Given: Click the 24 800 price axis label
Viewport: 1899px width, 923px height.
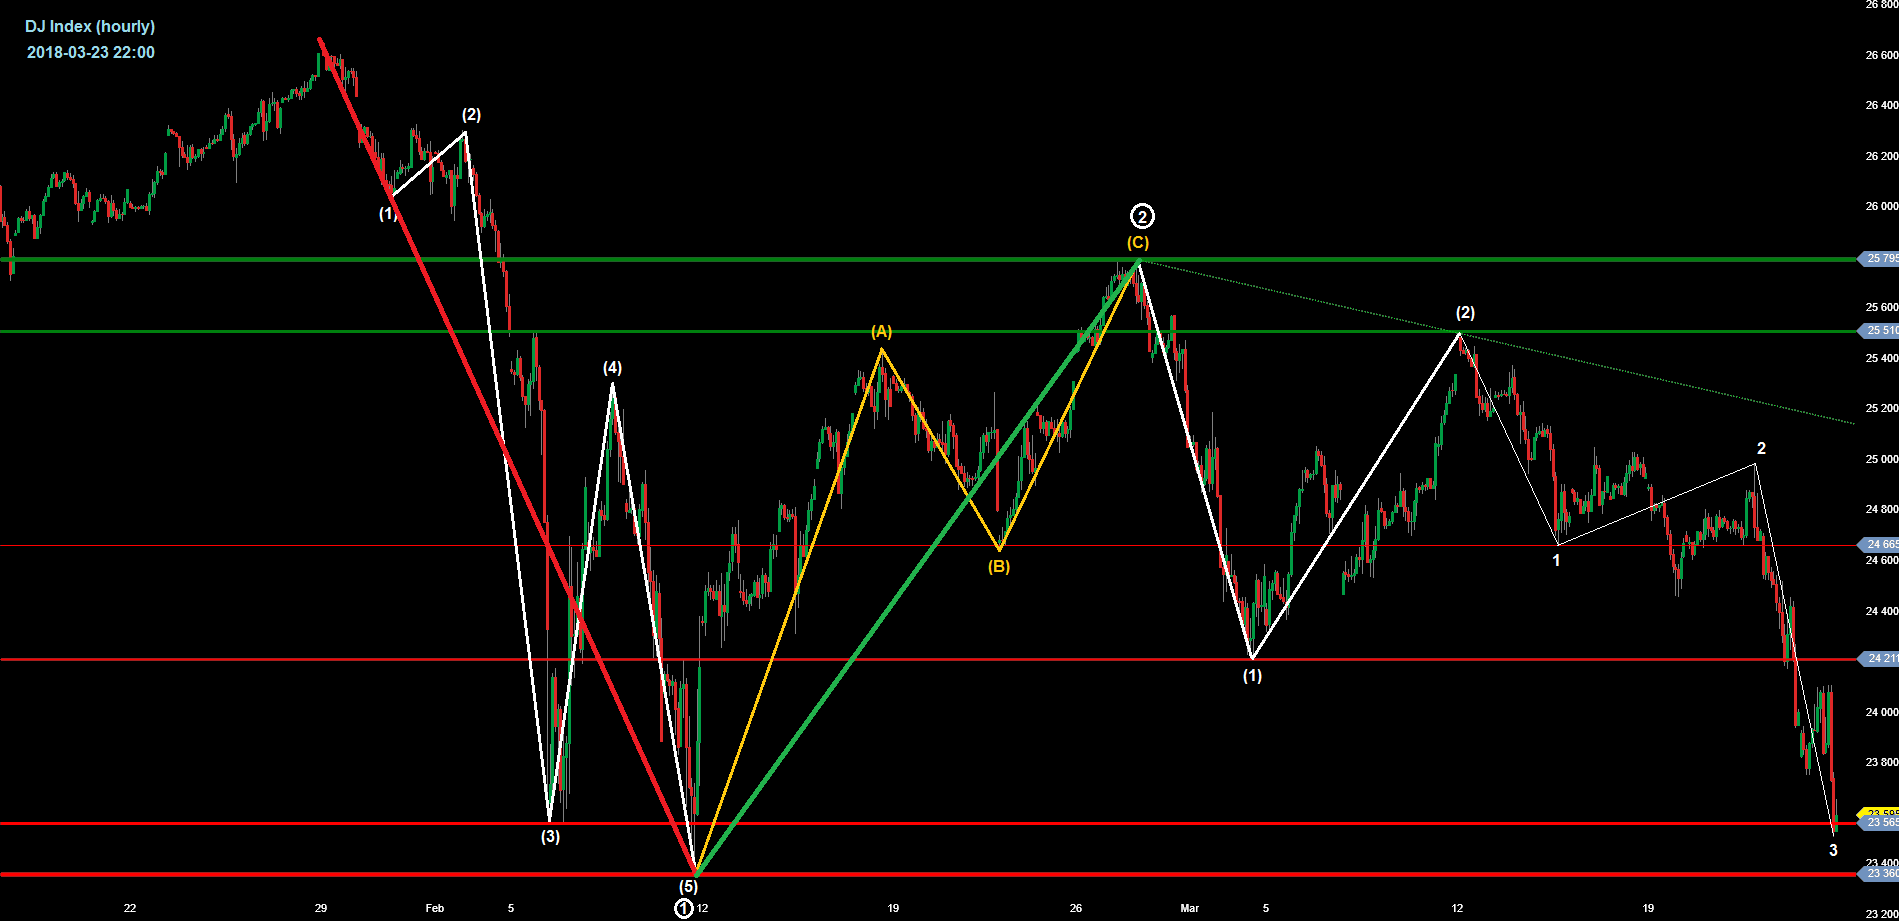Looking at the screenshot, I should pos(1882,510).
